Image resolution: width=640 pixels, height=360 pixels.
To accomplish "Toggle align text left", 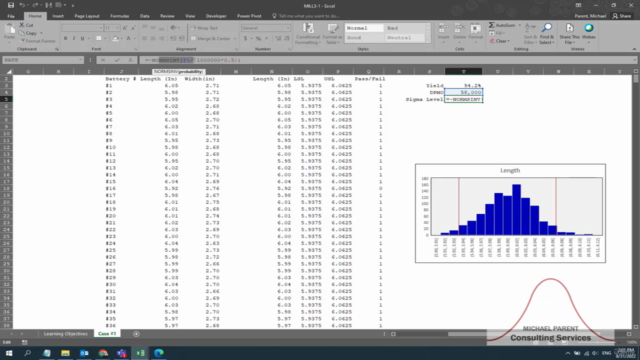I will (x=145, y=38).
